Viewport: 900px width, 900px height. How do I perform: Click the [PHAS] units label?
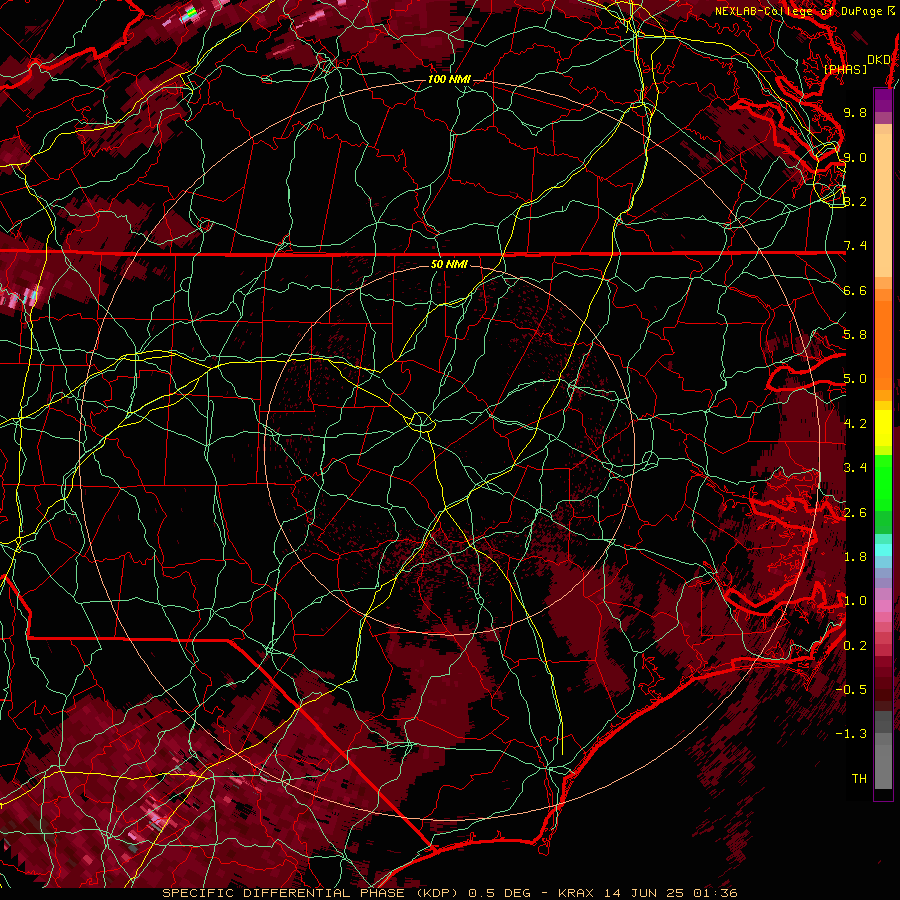point(845,69)
